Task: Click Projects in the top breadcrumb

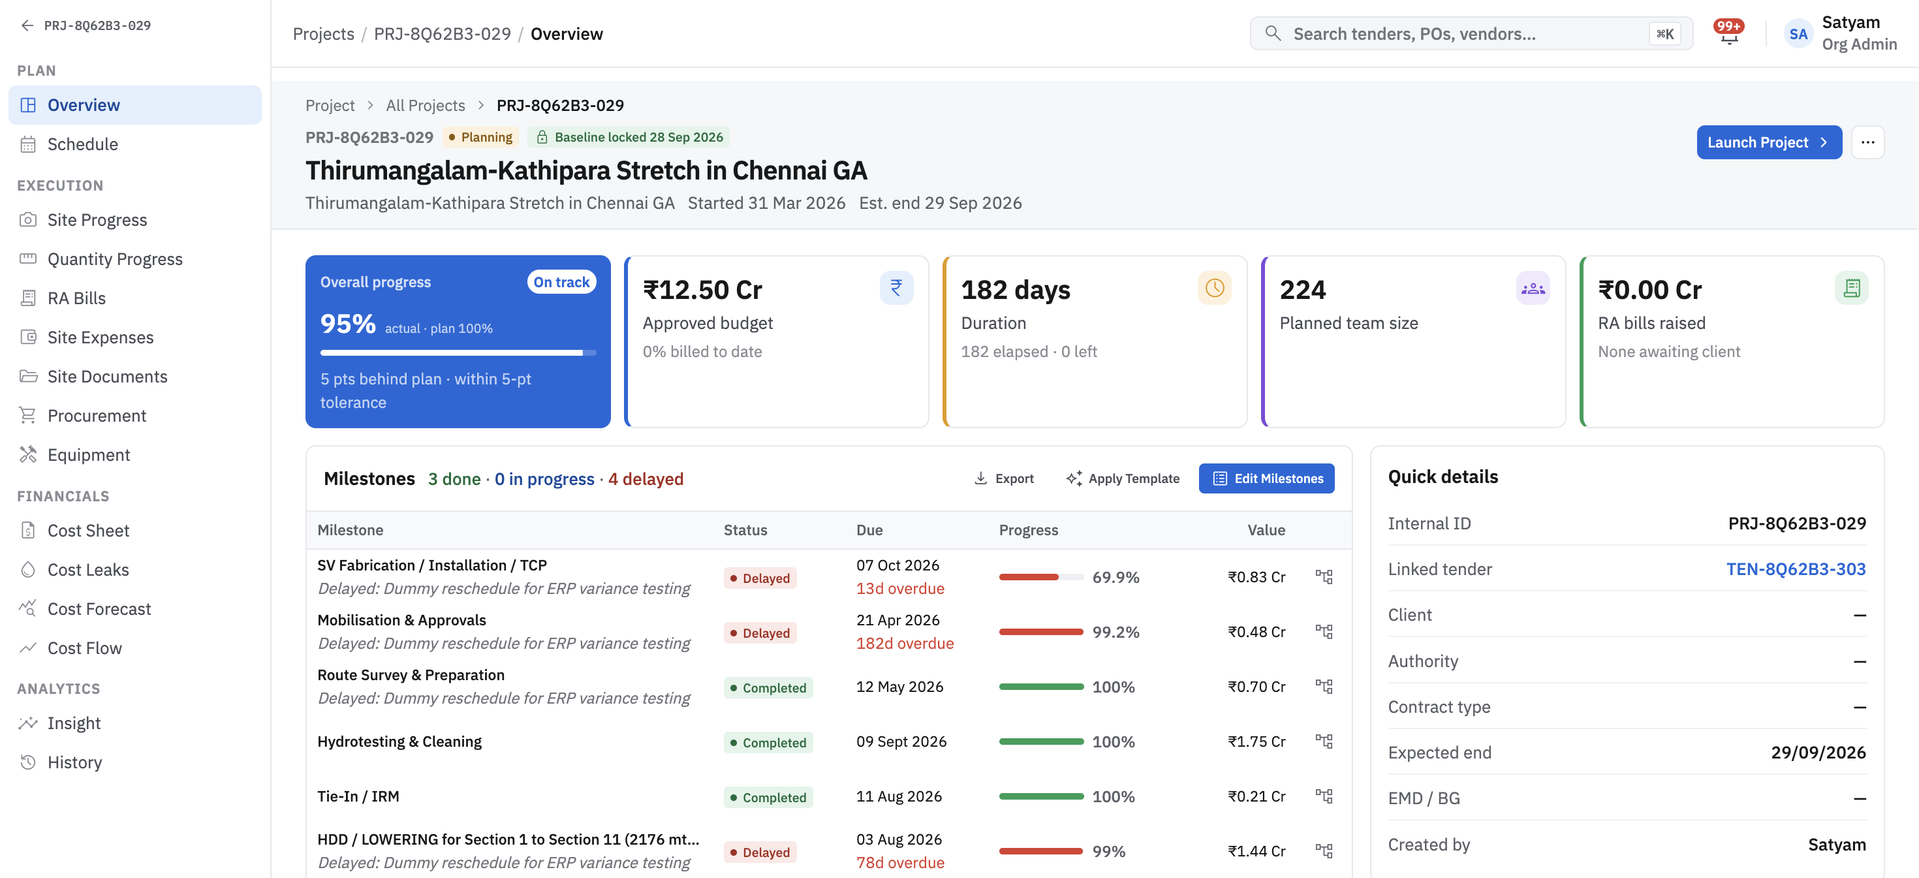Action: [323, 34]
